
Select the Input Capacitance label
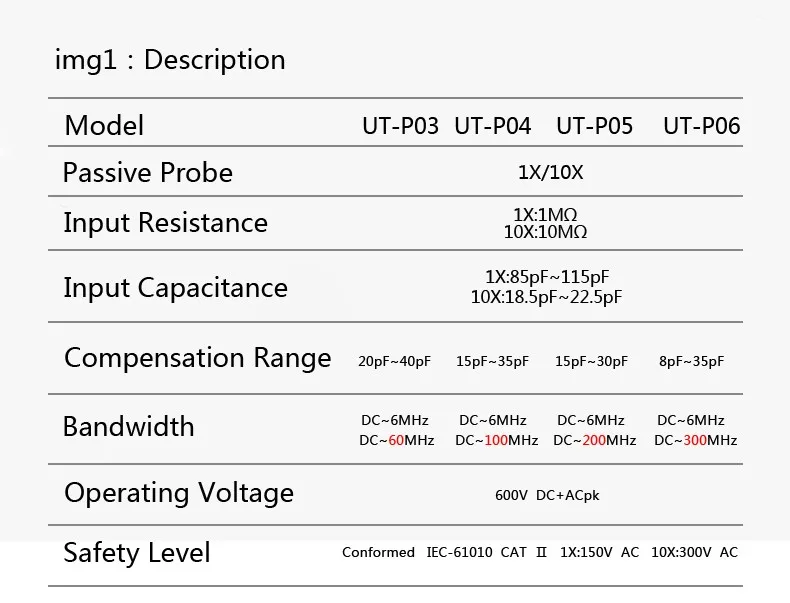pos(175,288)
